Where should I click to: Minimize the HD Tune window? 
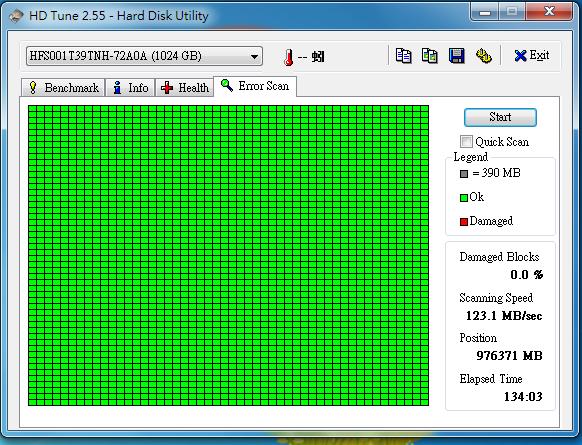click(x=485, y=12)
